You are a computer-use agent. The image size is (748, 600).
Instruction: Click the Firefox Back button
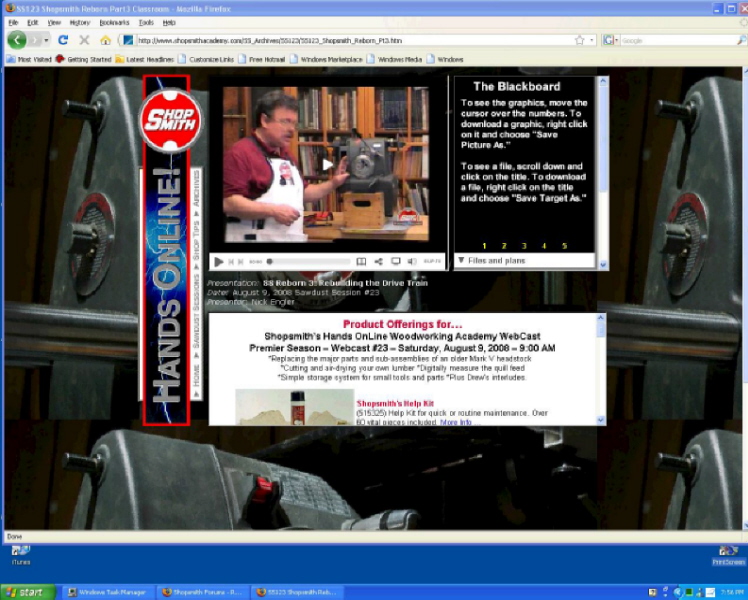17,40
